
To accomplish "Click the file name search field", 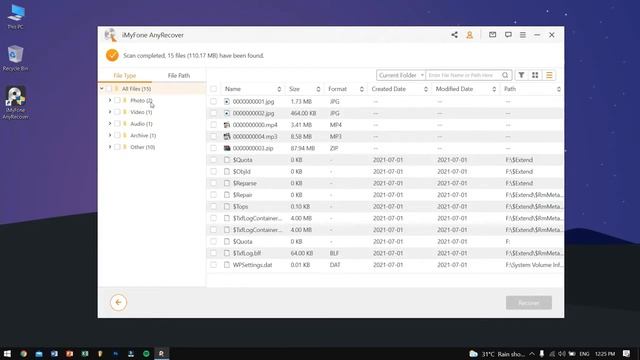I will tap(464, 75).
